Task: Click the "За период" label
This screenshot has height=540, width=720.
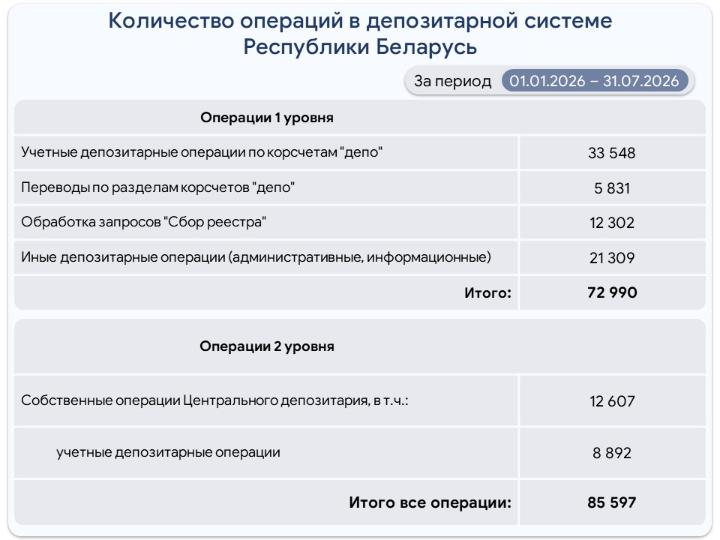Action: pos(453,81)
